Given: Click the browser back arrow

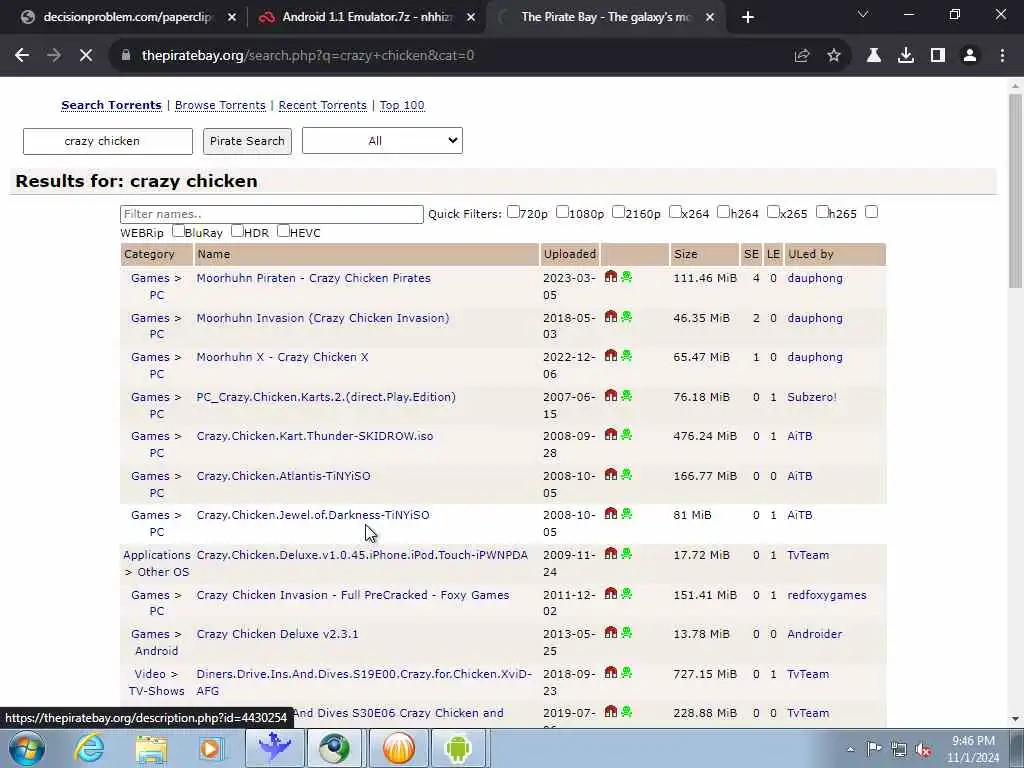Looking at the screenshot, I should [x=22, y=56].
